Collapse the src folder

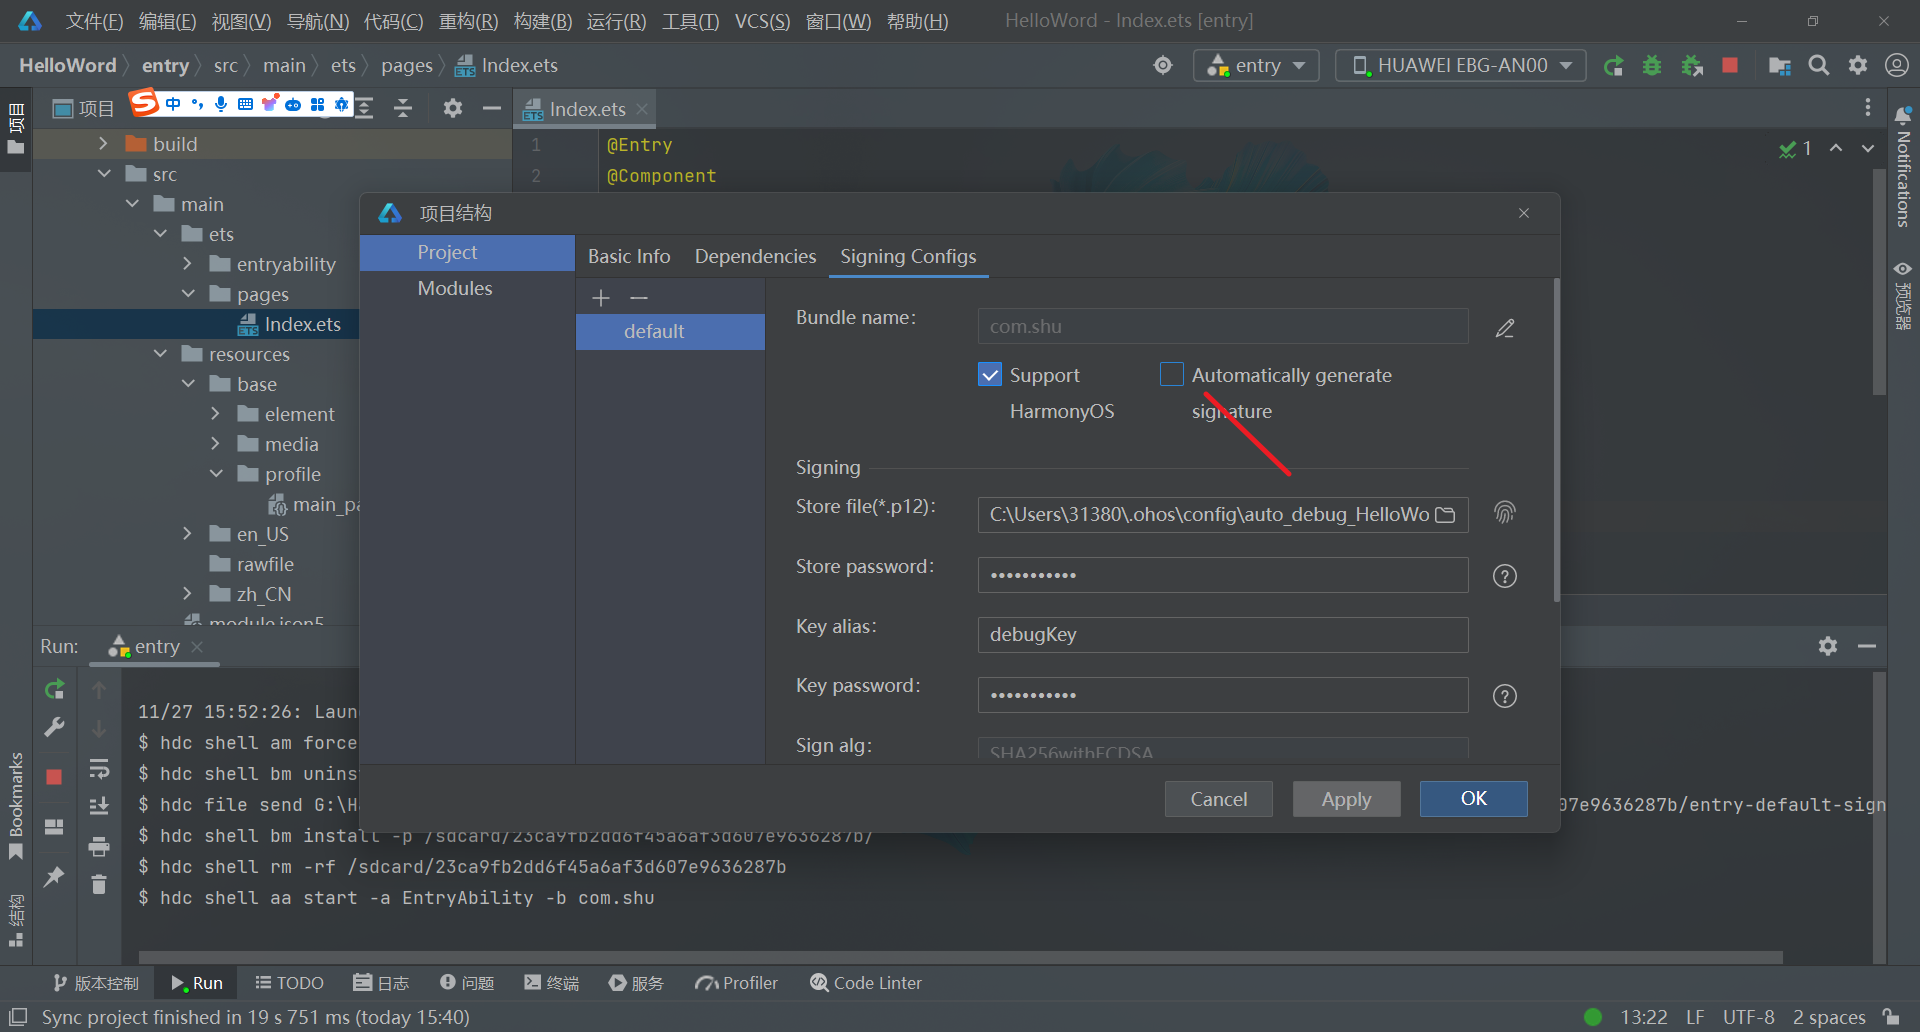coord(104,174)
